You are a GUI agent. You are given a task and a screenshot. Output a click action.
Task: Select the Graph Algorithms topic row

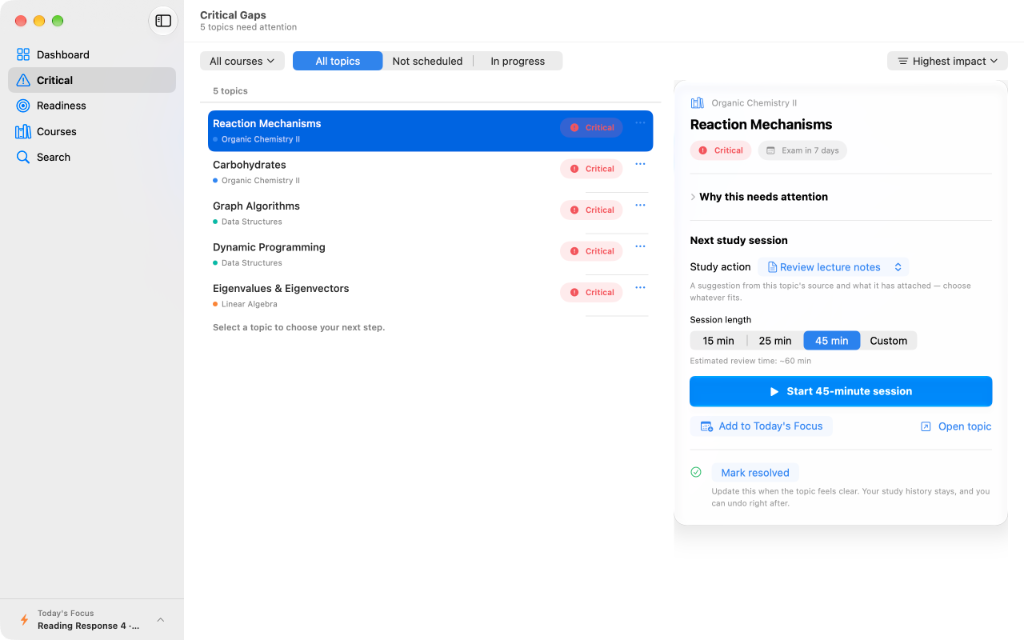[x=430, y=213]
